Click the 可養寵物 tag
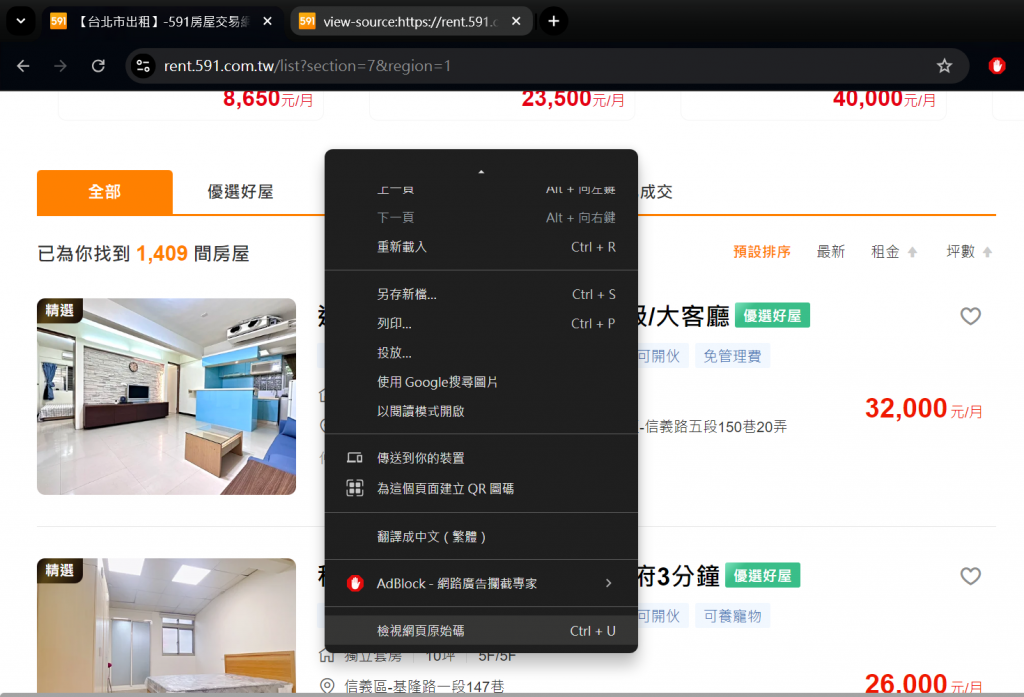This screenshot has width=1024, height=697. 732,616
